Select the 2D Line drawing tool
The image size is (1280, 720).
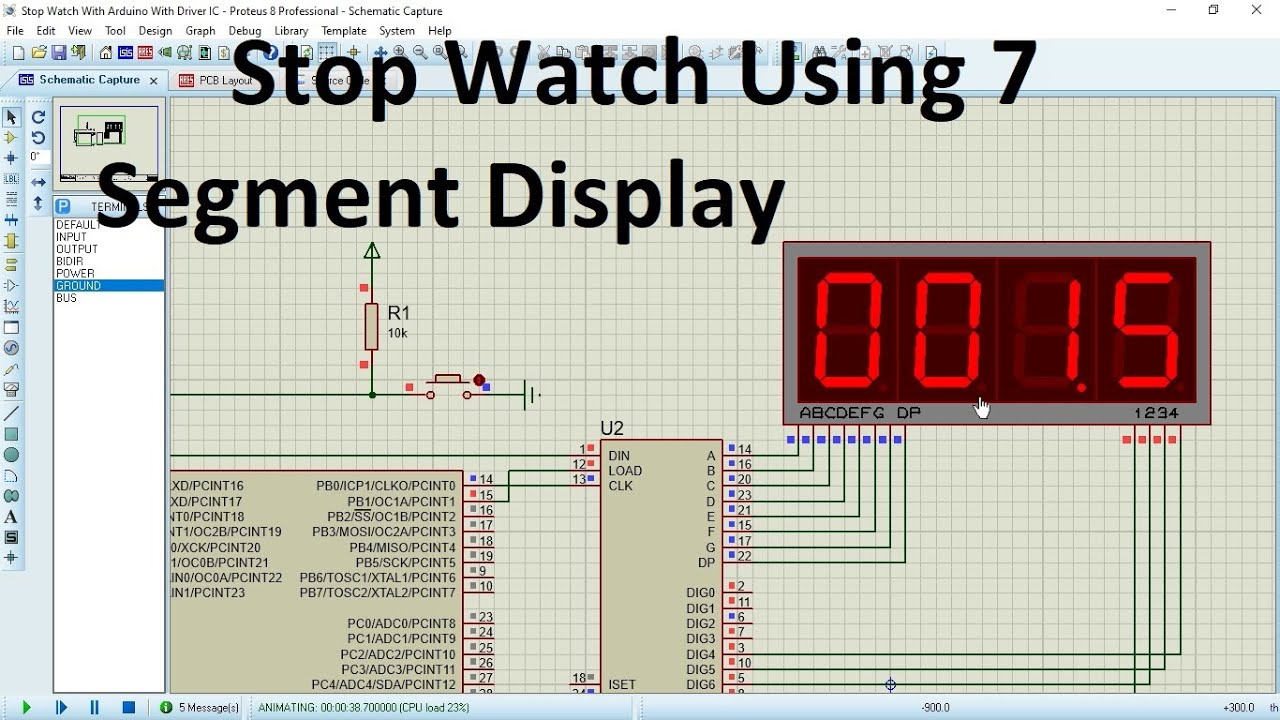(x=11, y=413)
